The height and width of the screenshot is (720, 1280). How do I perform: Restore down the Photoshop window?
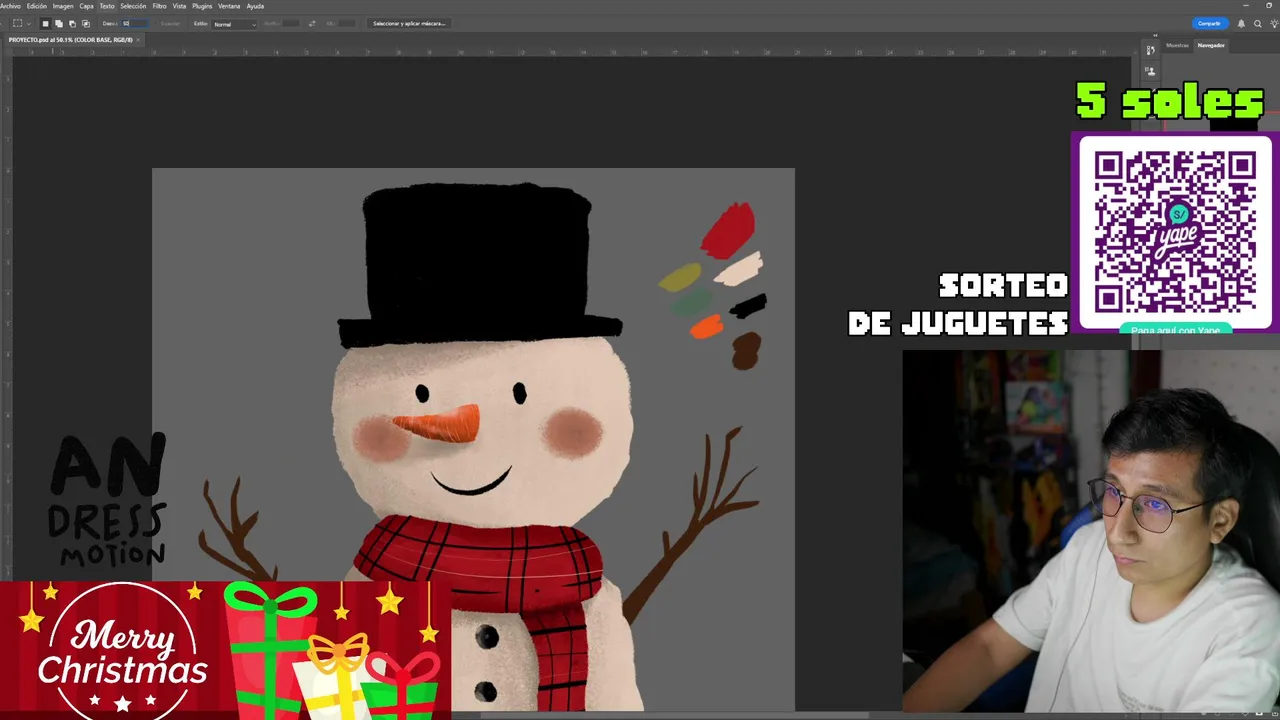[x=1269, y=6]
